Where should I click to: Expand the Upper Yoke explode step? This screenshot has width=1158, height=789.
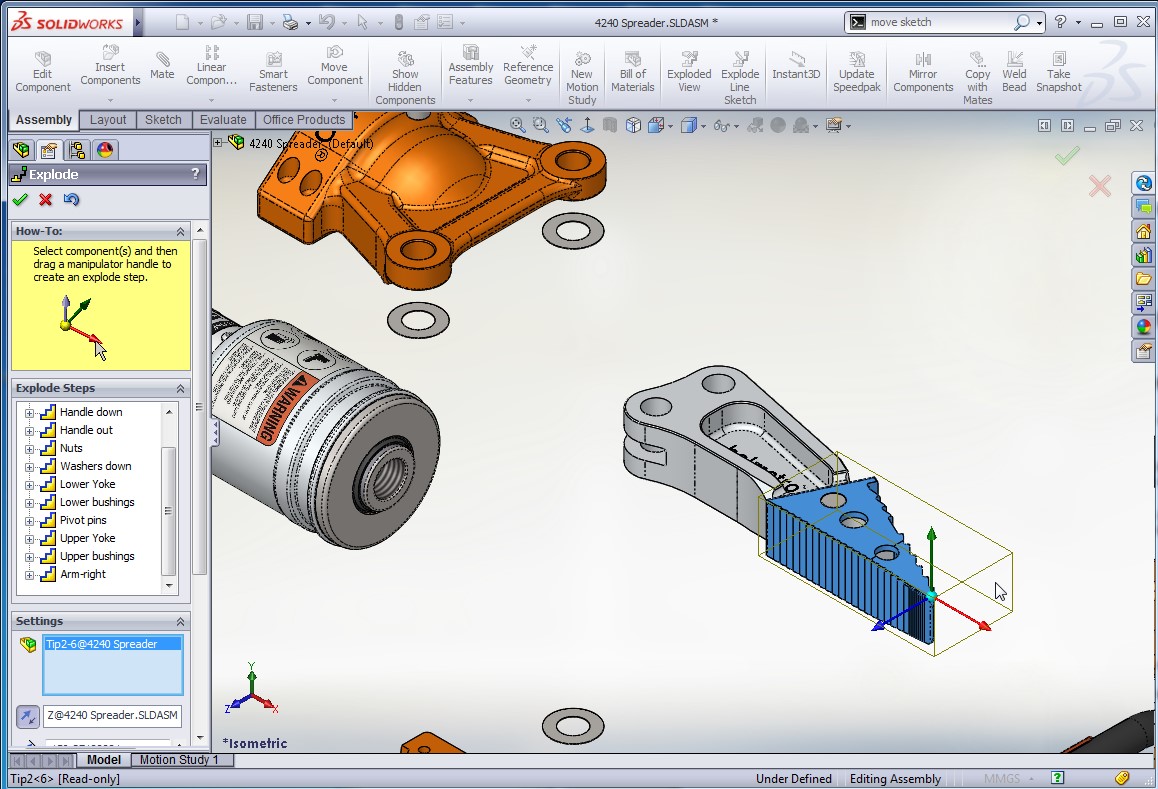click(29, 539)
